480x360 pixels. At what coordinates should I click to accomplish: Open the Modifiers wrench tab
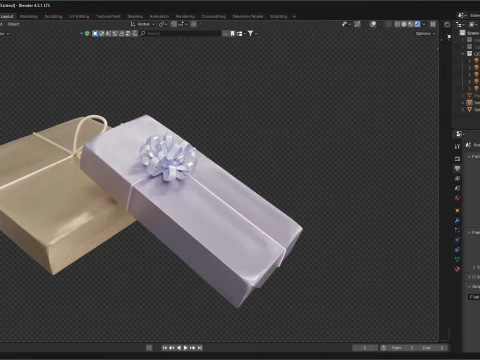coord(457,220)
